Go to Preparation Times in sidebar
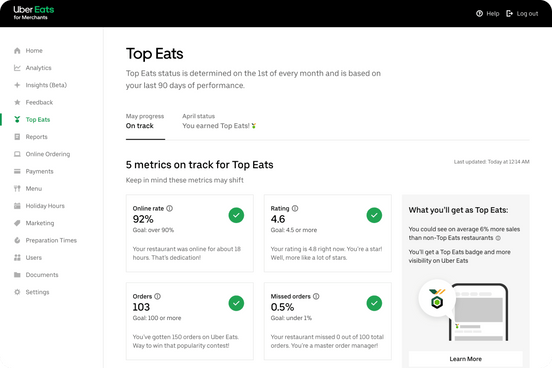 point(45,240)
